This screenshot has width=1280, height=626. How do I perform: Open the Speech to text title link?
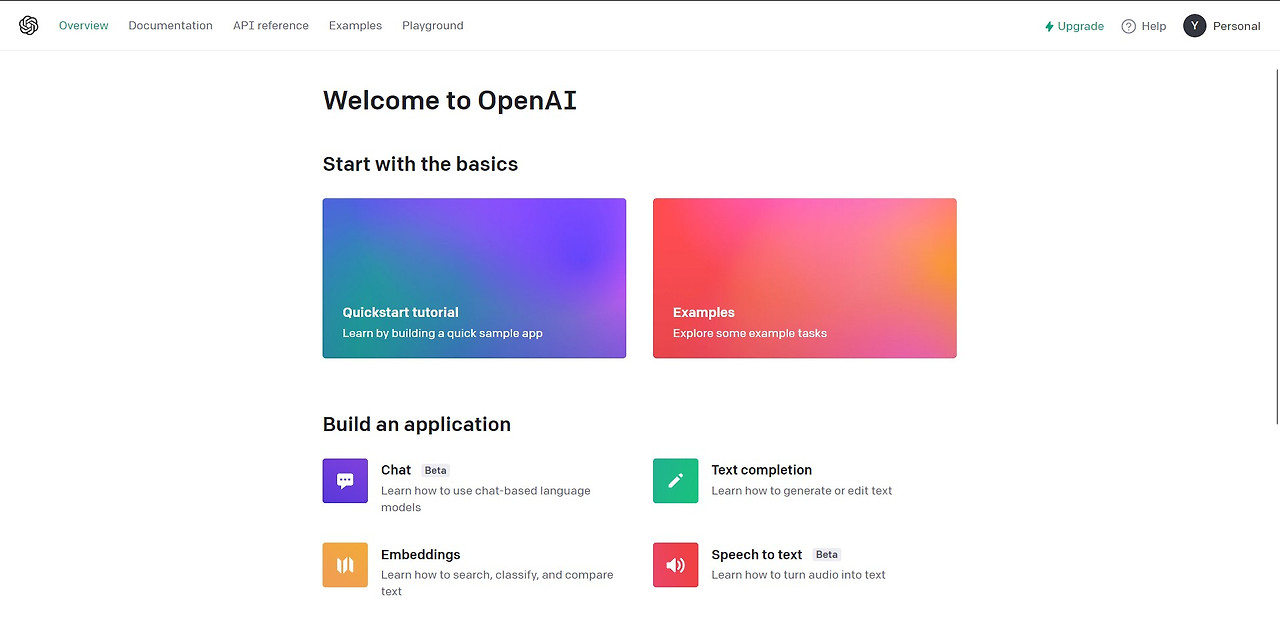pyautogui.click(x=757, y=554)
